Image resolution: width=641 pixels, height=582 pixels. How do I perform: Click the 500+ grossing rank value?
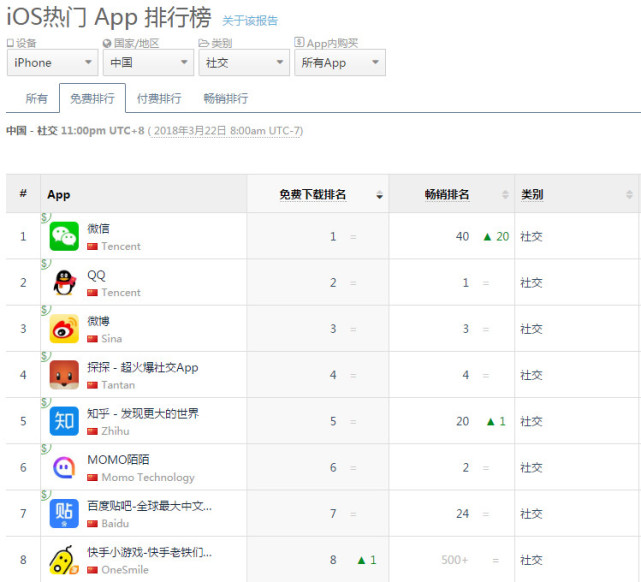tap(455, 560)
